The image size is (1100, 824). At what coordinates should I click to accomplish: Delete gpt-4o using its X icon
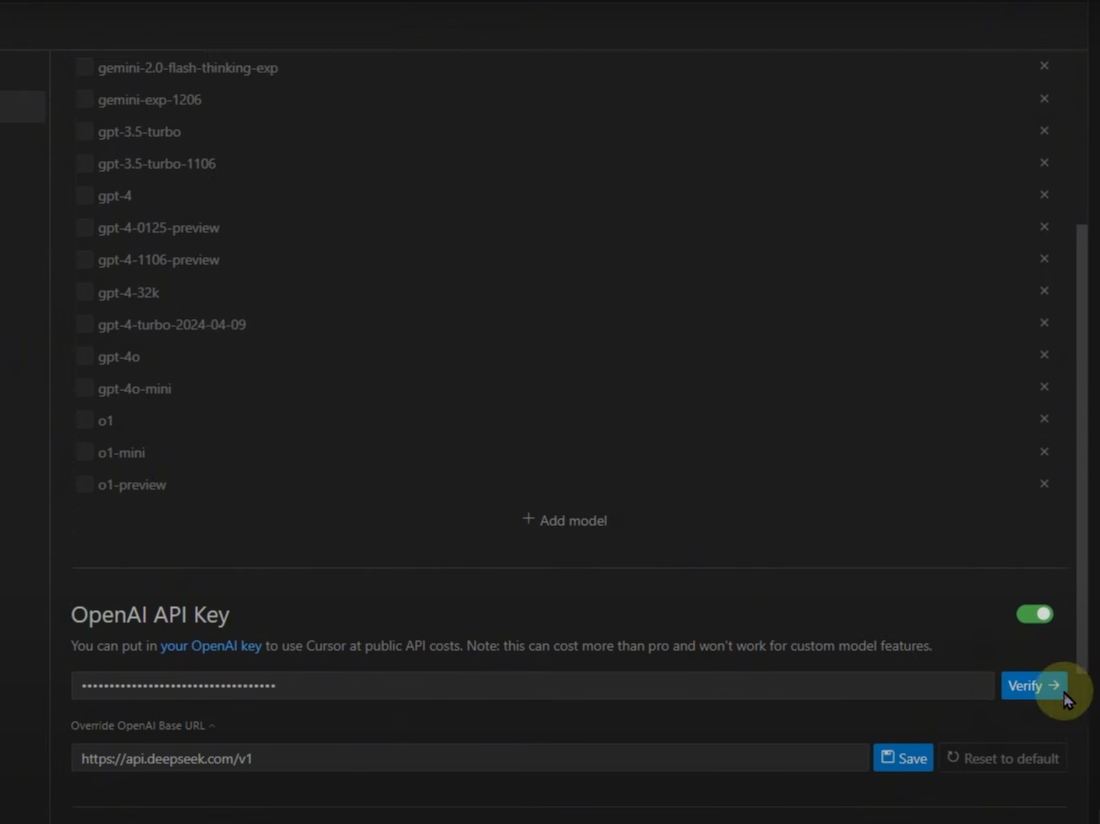tap(1044, 355)
